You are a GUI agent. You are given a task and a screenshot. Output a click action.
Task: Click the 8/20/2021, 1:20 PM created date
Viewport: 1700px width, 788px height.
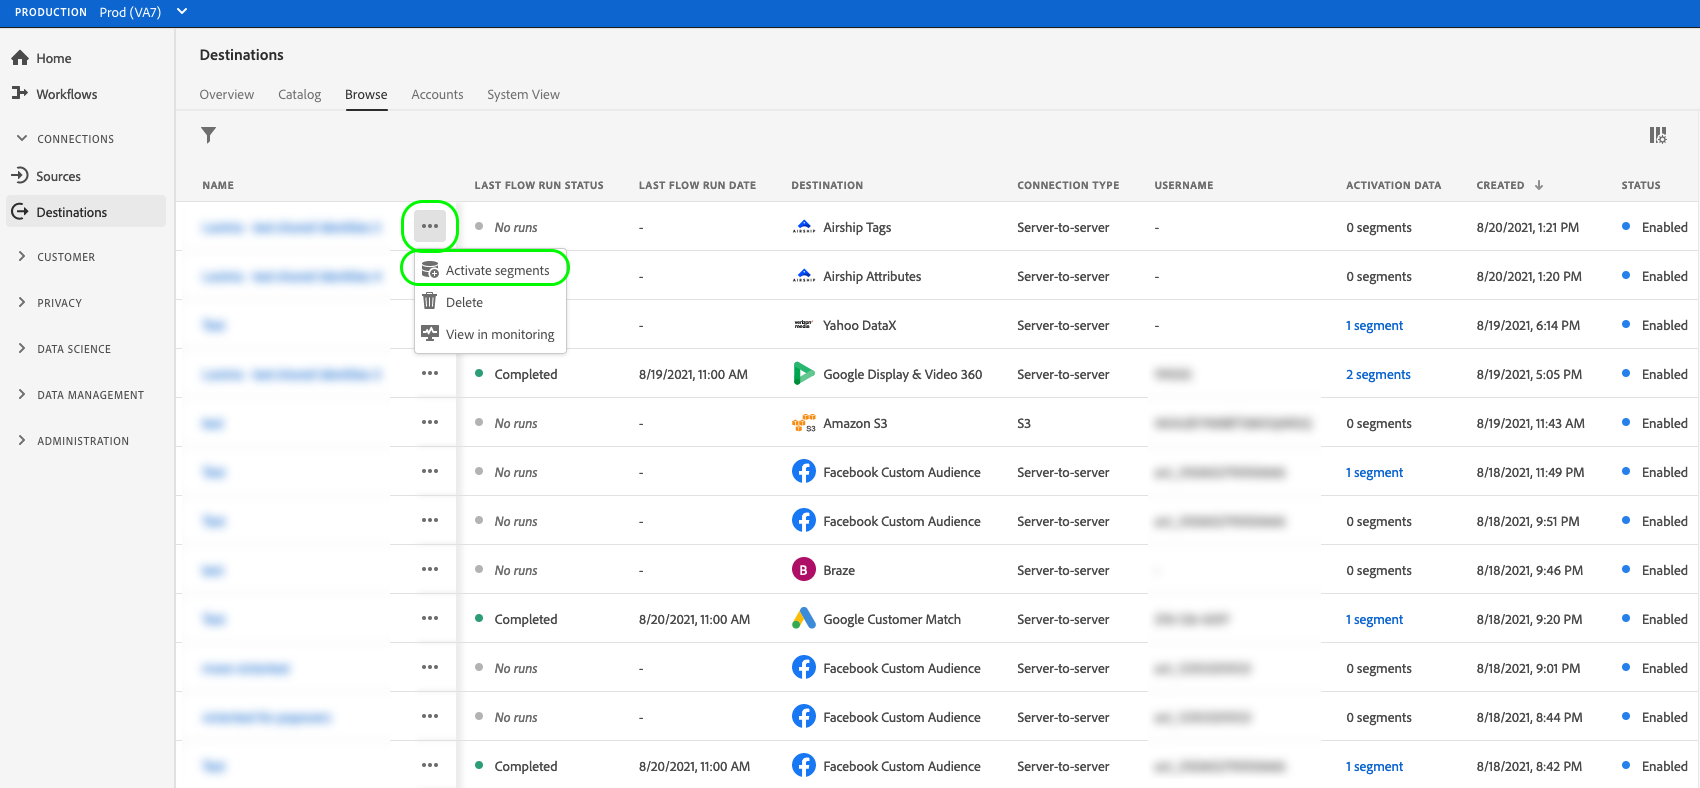(1529, 276)
